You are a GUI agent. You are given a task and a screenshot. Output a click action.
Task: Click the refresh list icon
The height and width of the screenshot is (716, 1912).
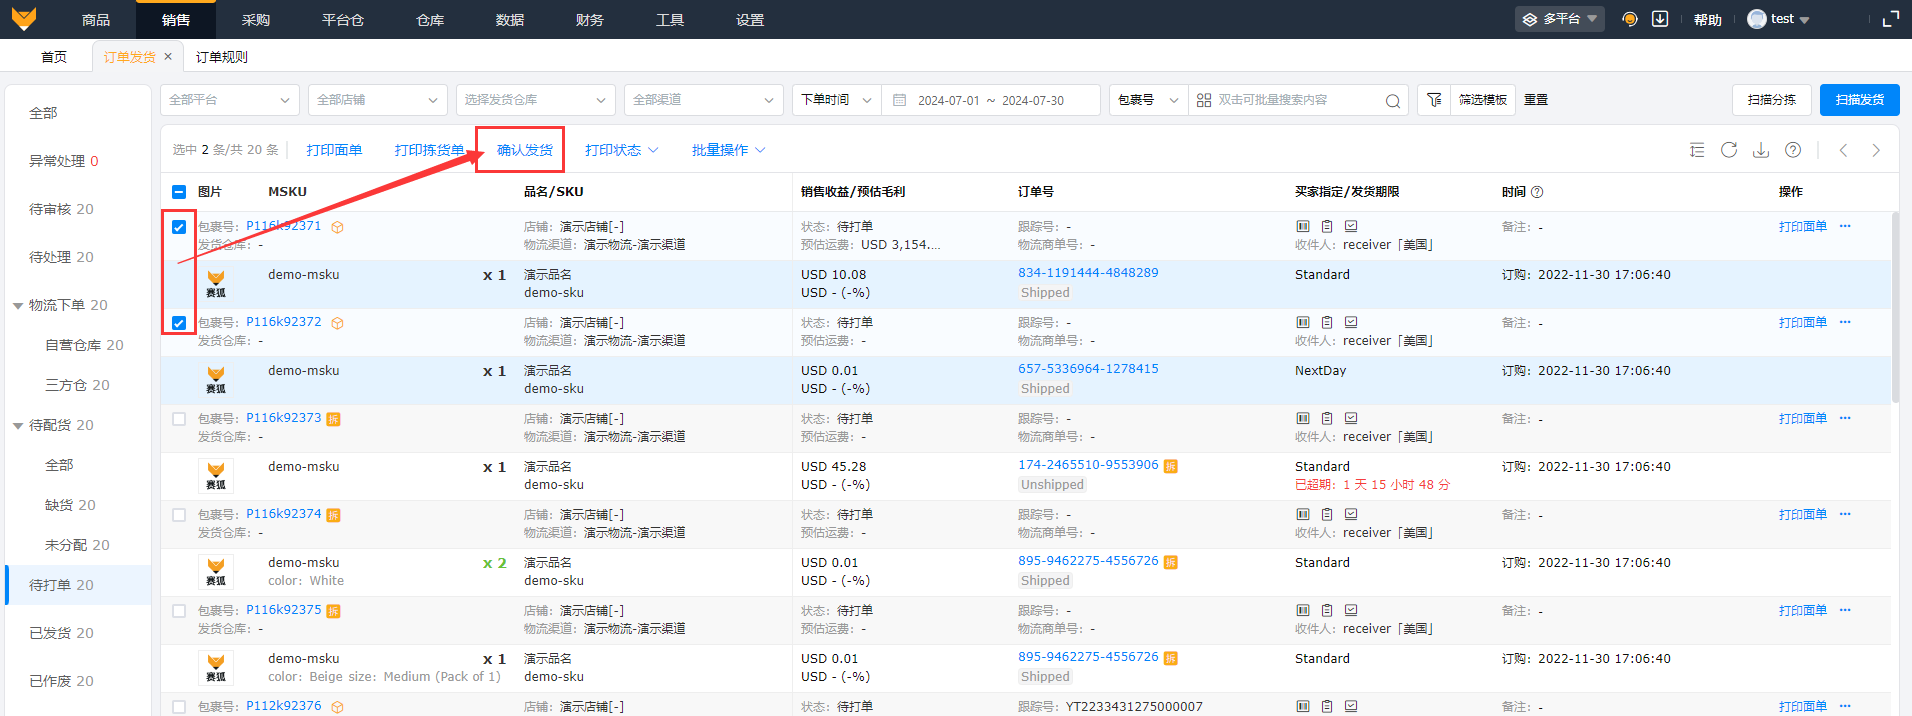point(1729,150)
